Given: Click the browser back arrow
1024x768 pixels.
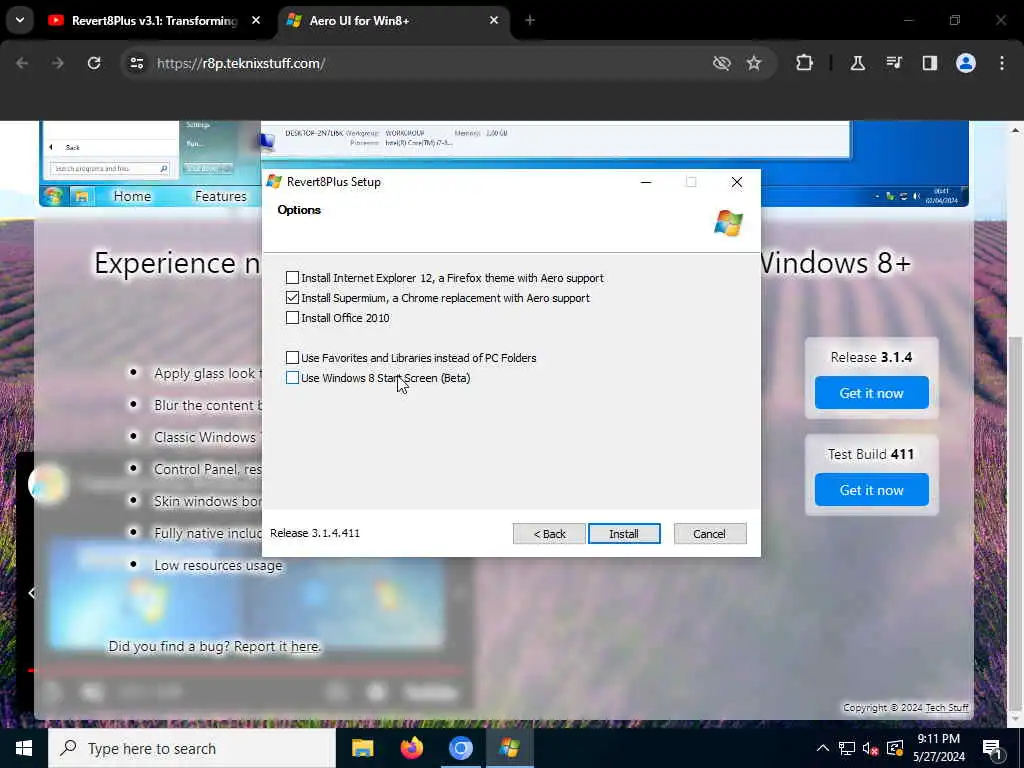Looking at the screenshot, I should click(x=22, y=63).
